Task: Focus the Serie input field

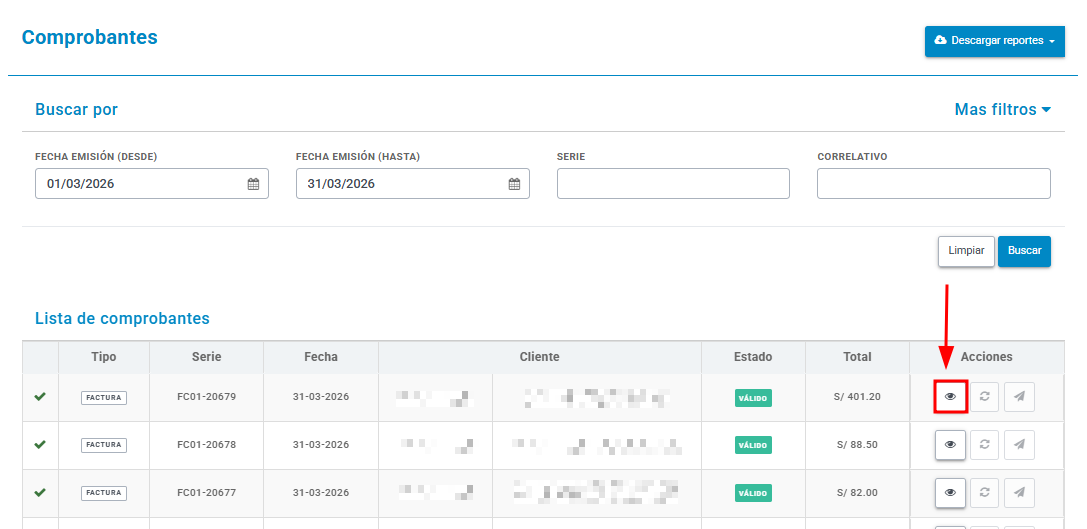Action: [673, 184]
